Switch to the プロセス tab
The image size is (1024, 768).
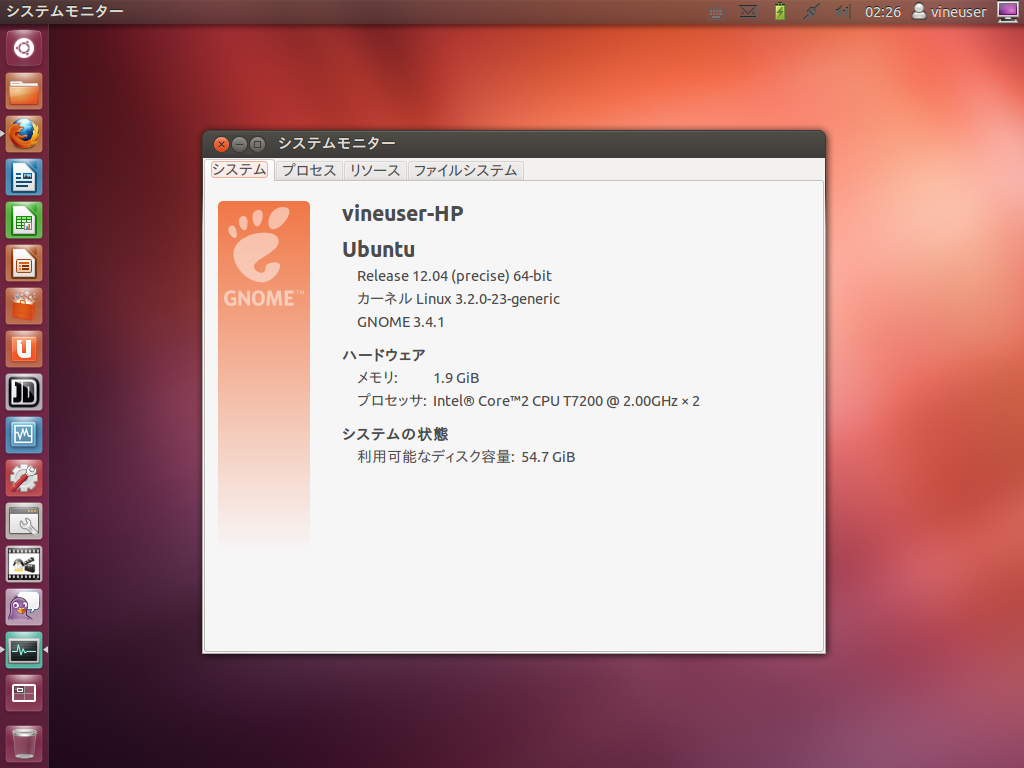point(309,170)
